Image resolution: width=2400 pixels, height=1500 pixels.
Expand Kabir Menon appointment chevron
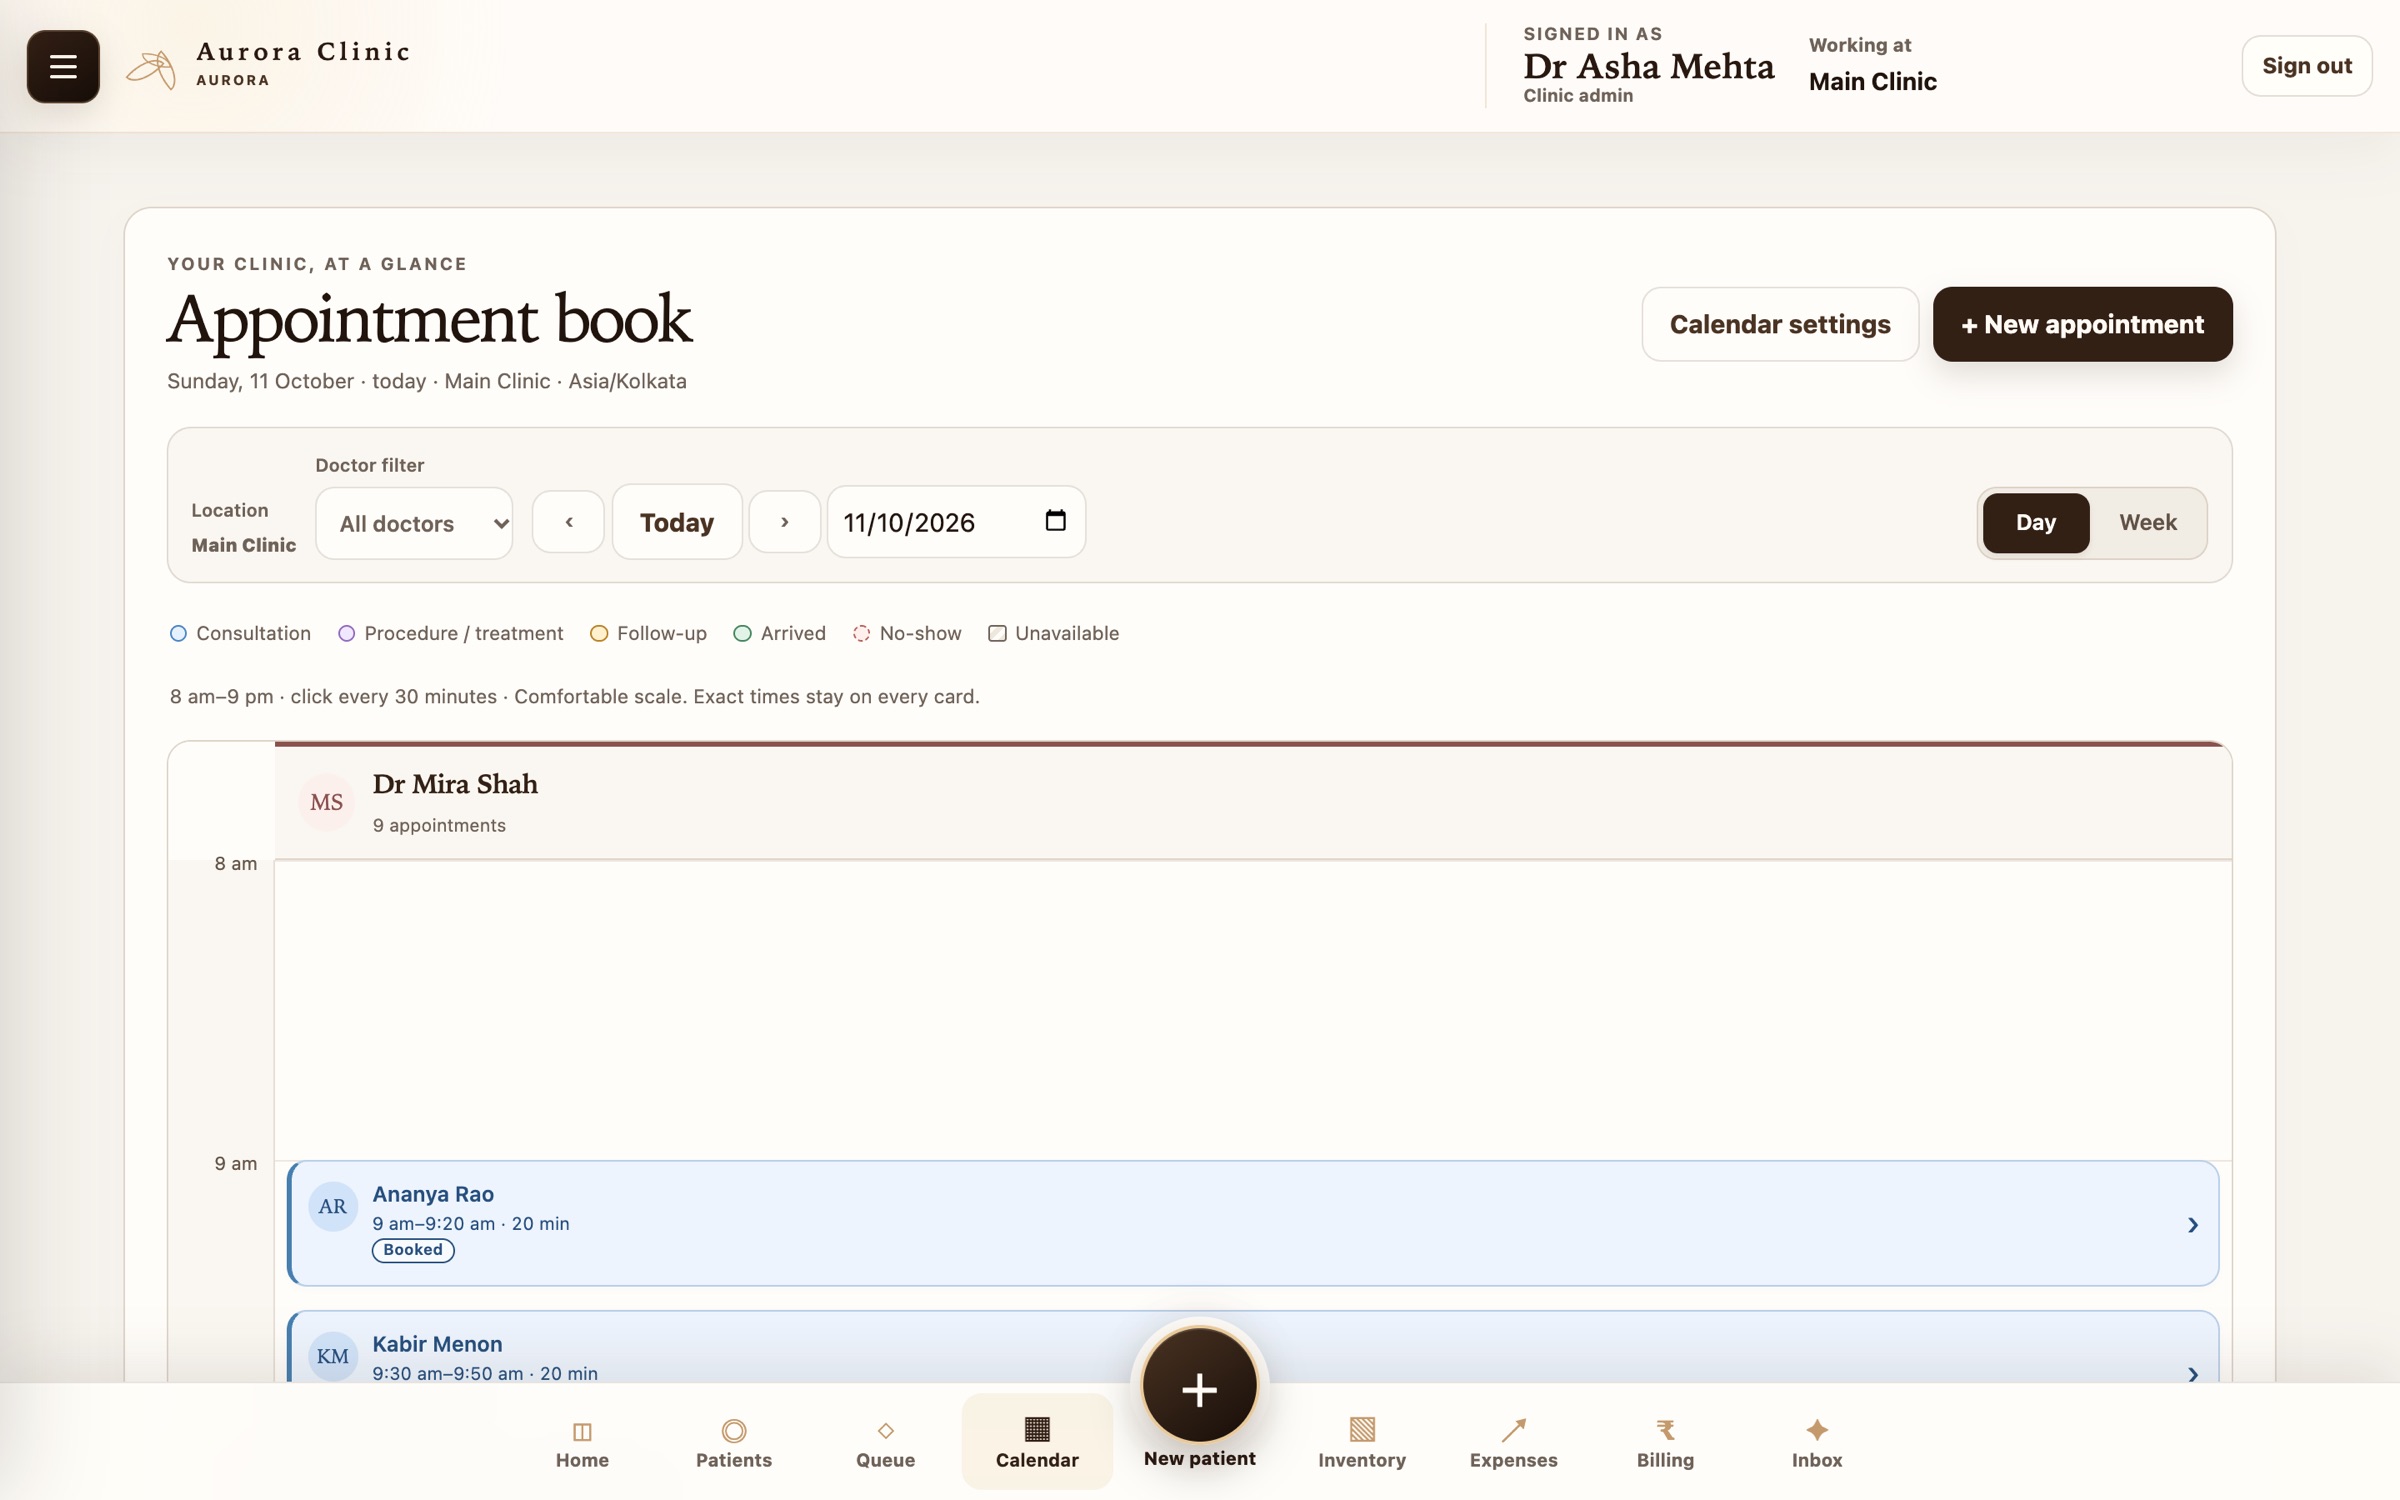(2192, 1374)
